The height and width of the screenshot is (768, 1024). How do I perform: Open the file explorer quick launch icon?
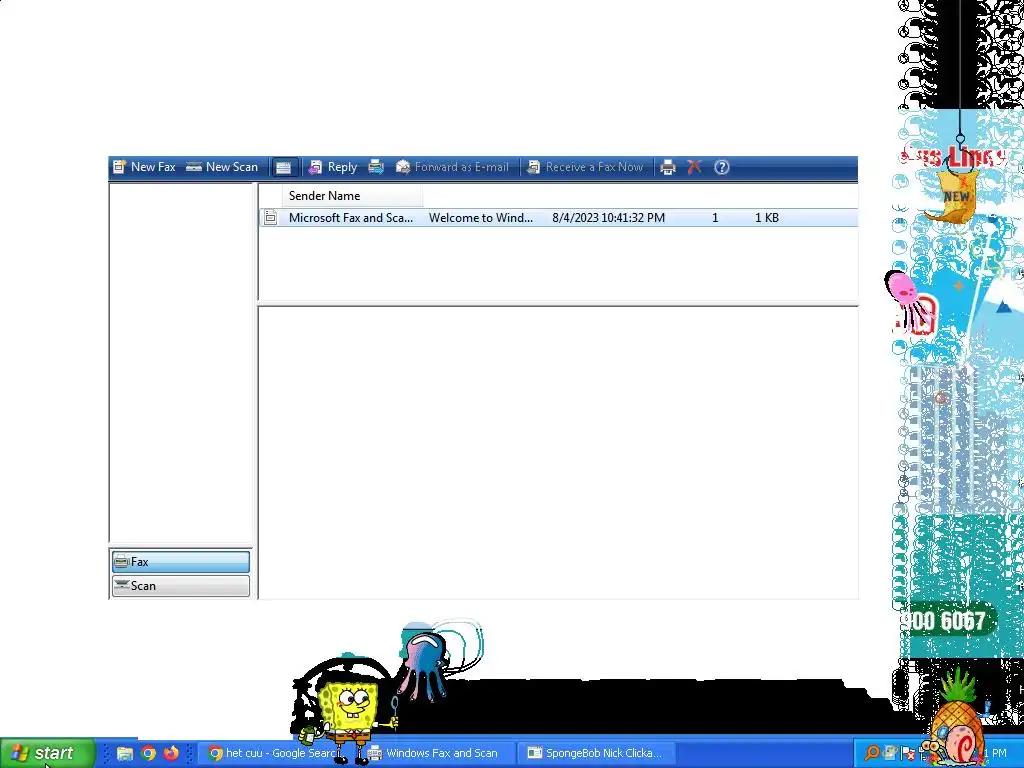(x=125, y=754)
